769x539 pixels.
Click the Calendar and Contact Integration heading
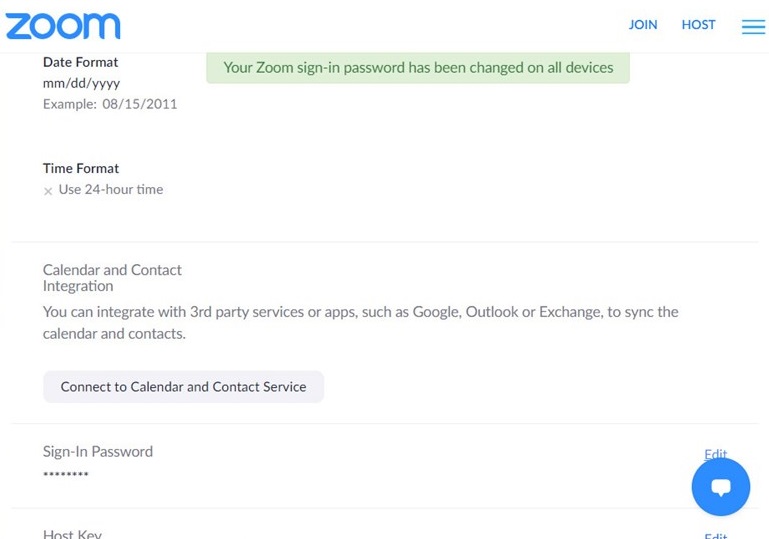click(x=112, y=277)
